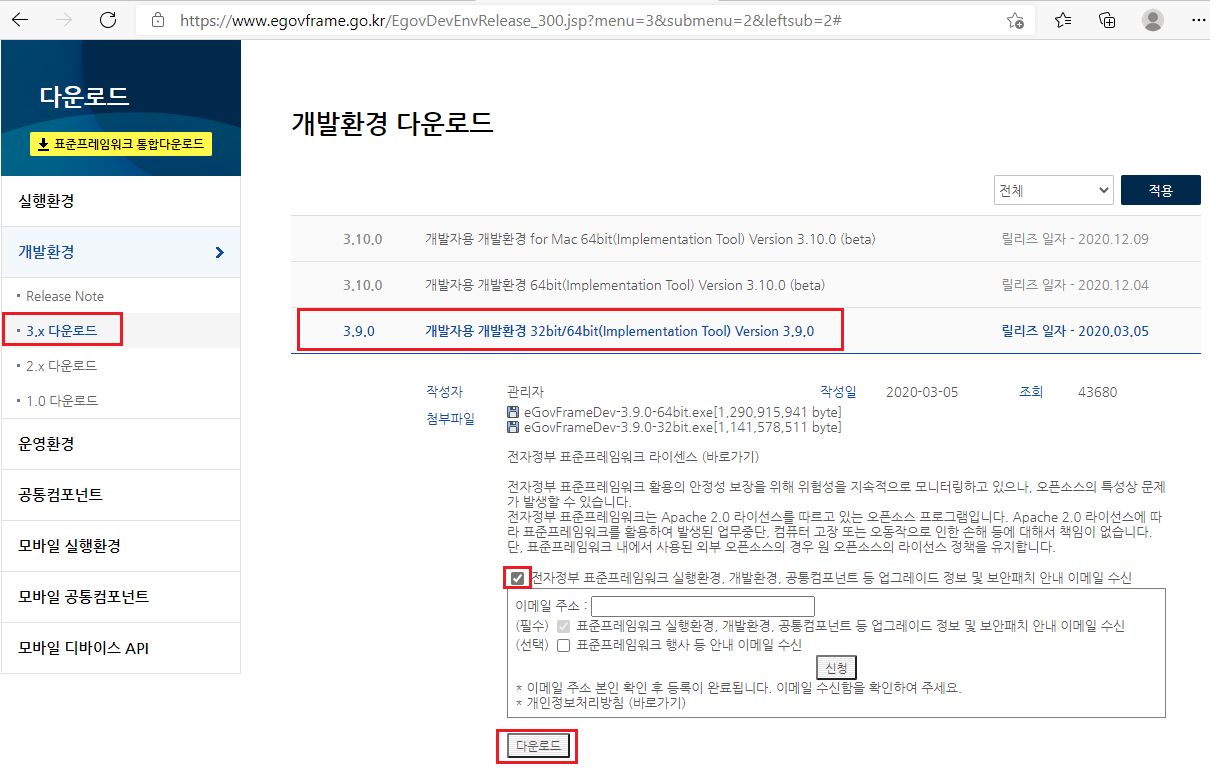Open the Favorites list icon
The image size is (1216, 770).
tap(1063, 20)
